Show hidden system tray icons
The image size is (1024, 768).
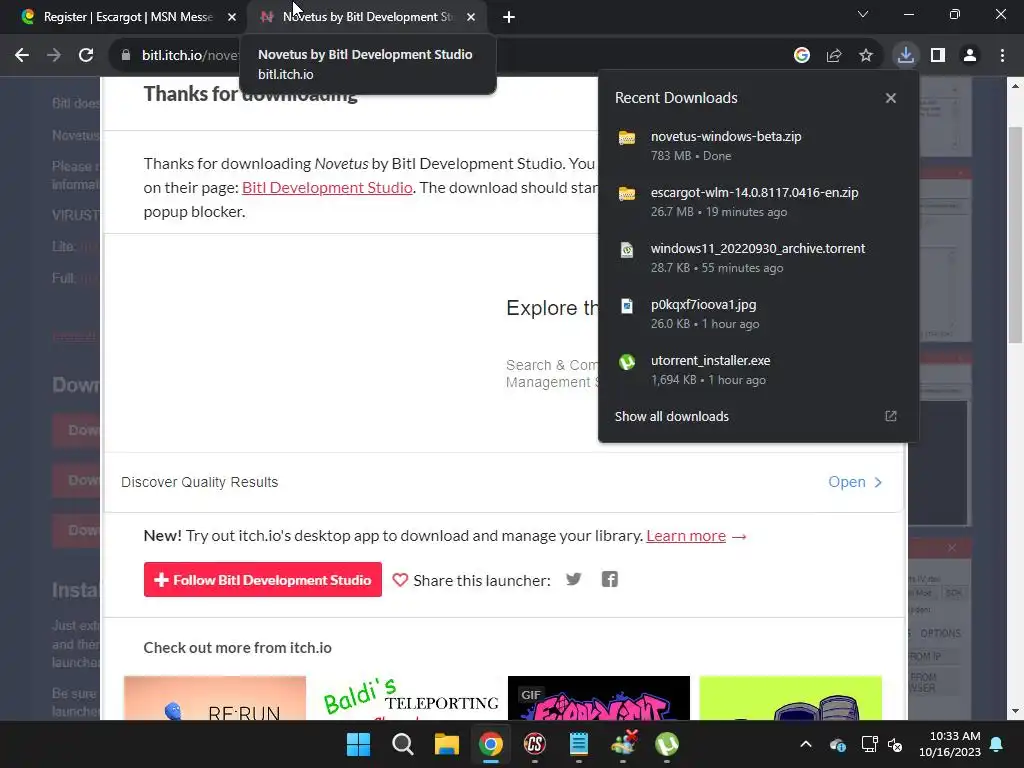(806, 744)
